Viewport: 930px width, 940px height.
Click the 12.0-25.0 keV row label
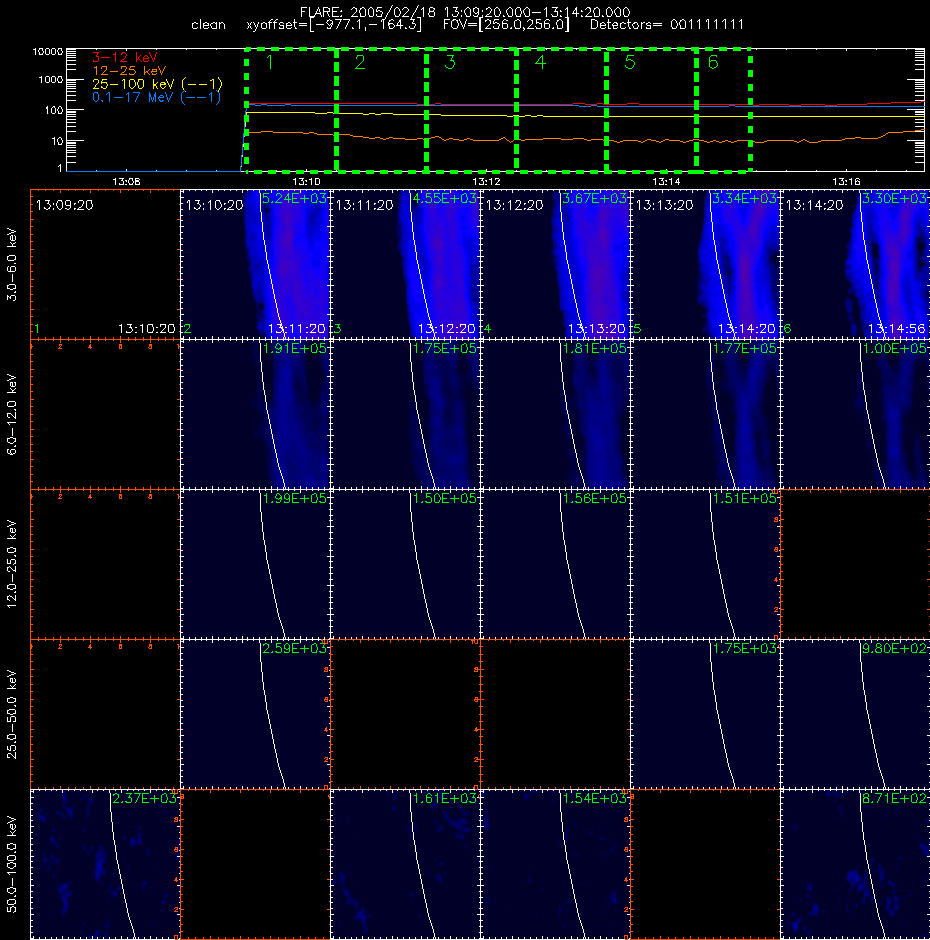pyautogui.click(x=12, y=564)
